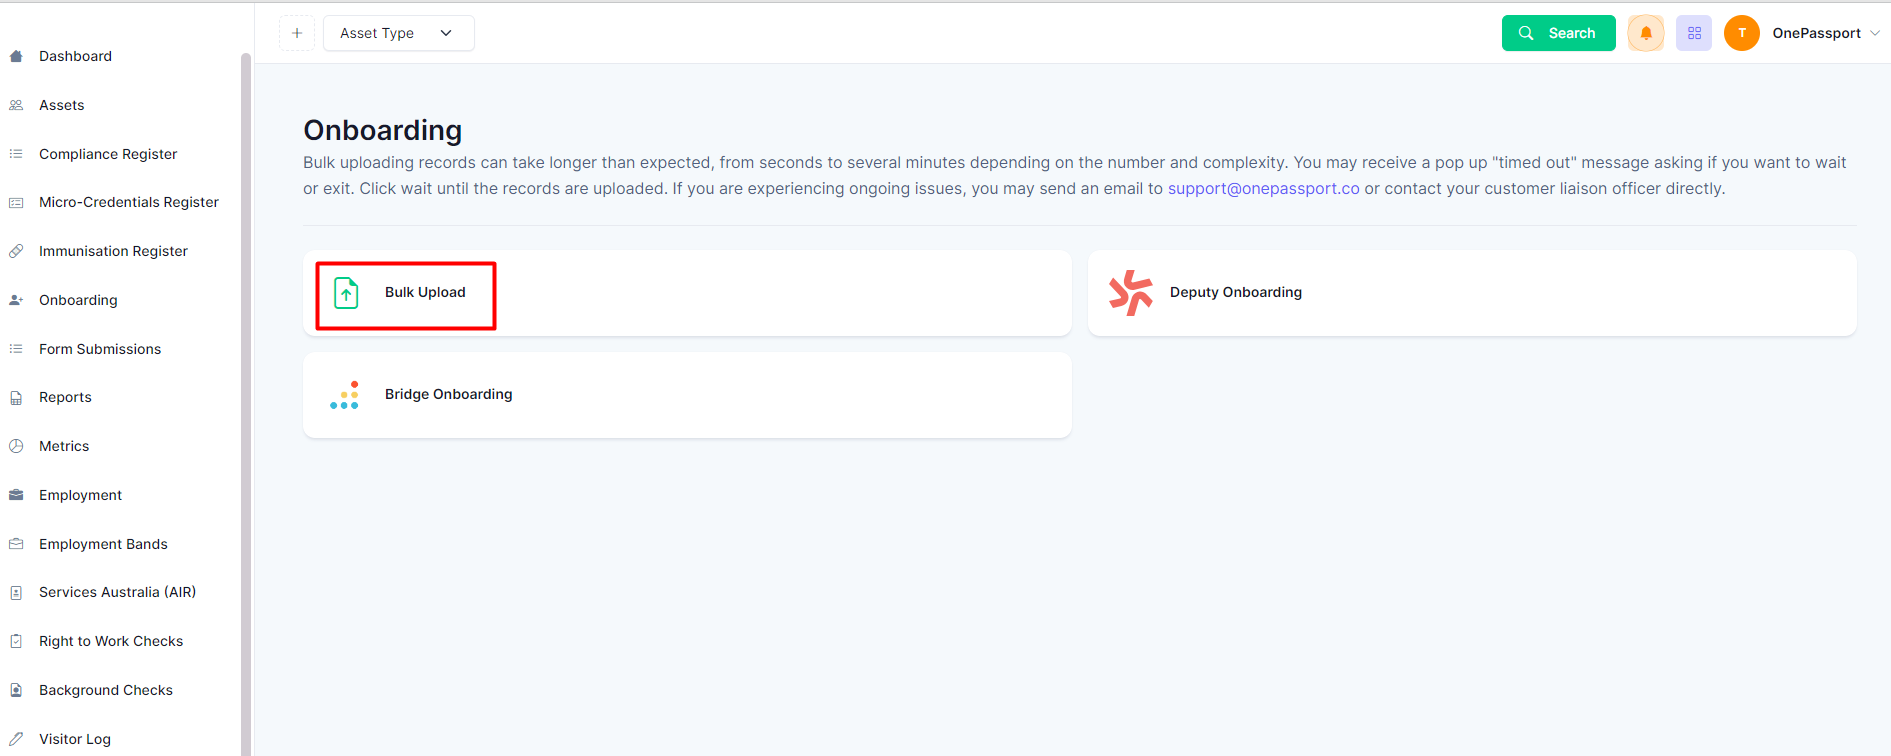Click the Bridge Onboarding dots logo
1891x756 pixels.
point(345,395)
